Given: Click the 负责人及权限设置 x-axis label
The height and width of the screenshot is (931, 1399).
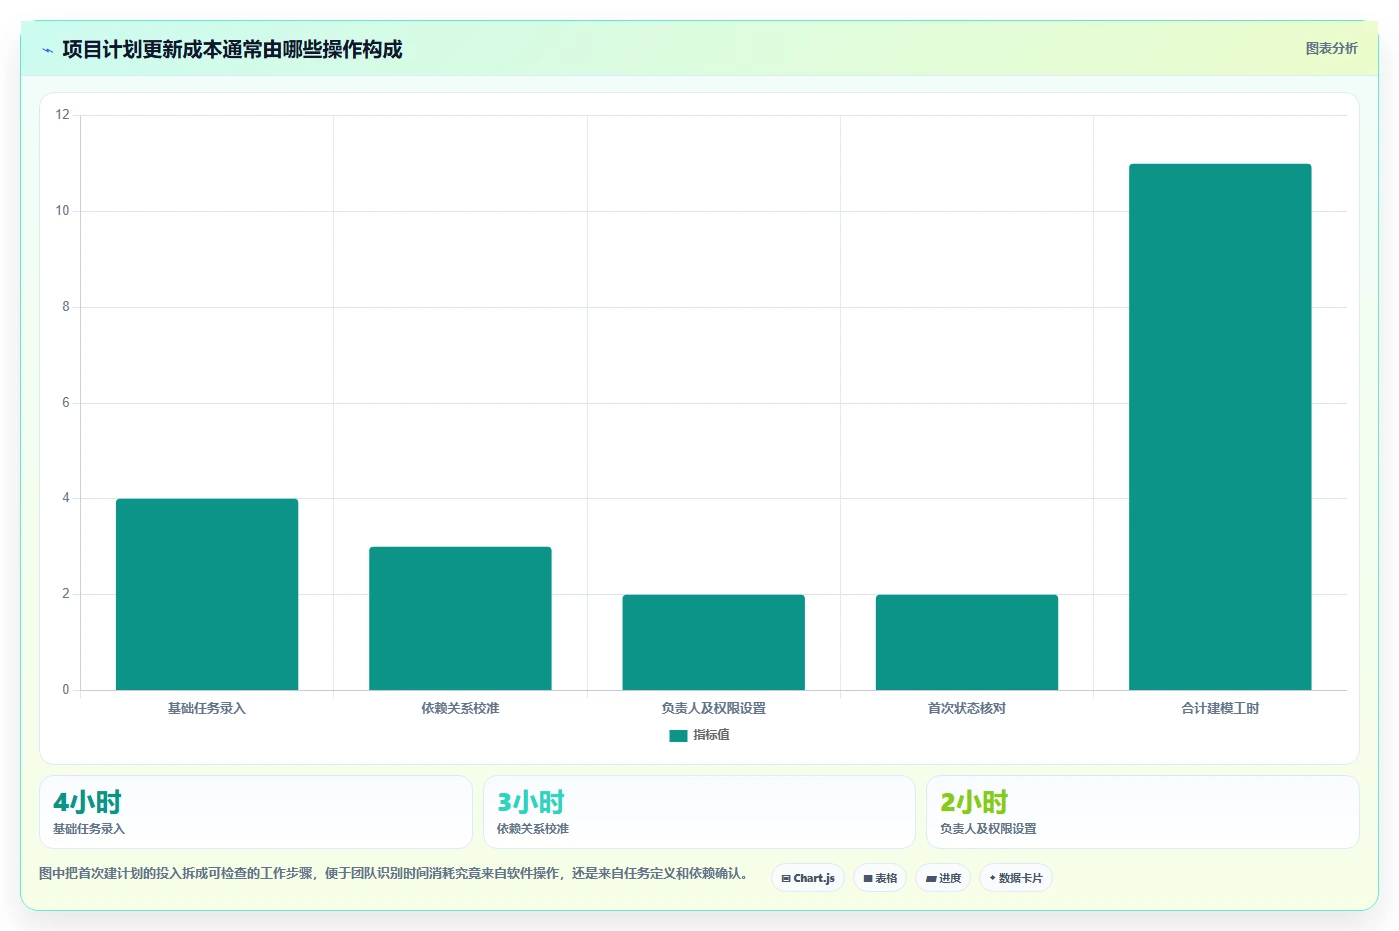Looking at the screenshot, I should pyautogui.click(x=713, y=708).
